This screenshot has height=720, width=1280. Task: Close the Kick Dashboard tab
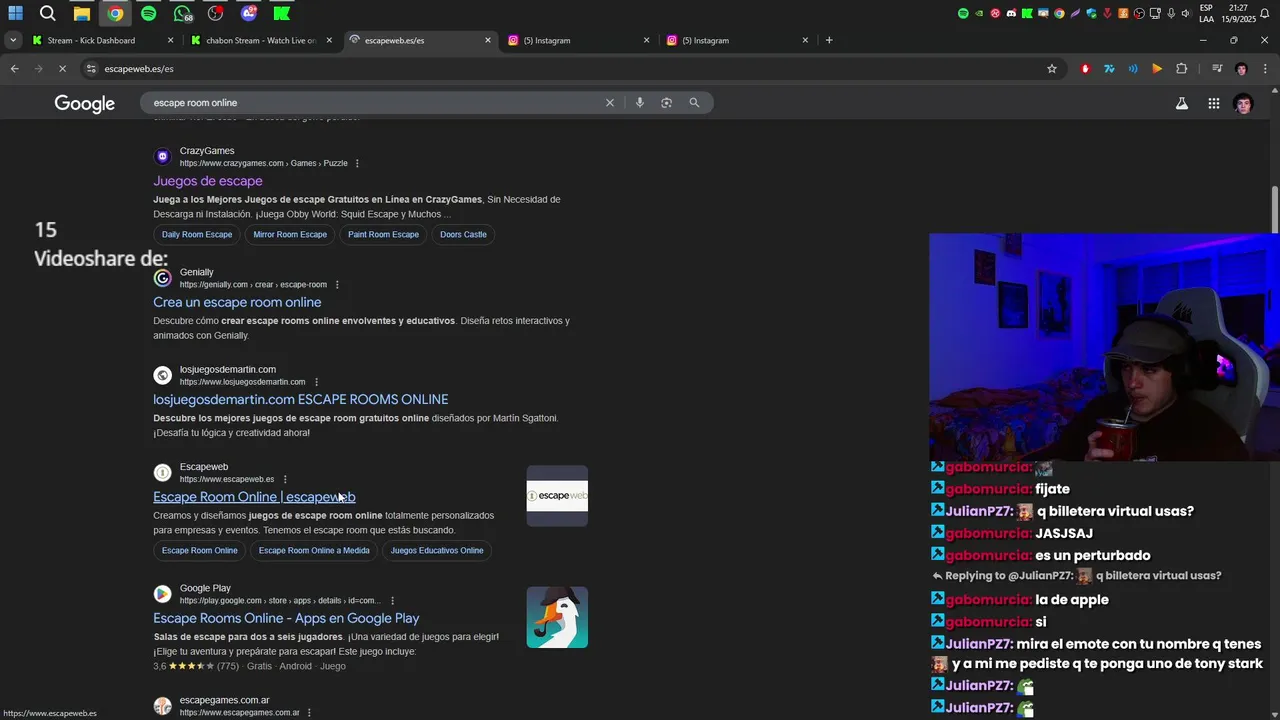point(170,40)
